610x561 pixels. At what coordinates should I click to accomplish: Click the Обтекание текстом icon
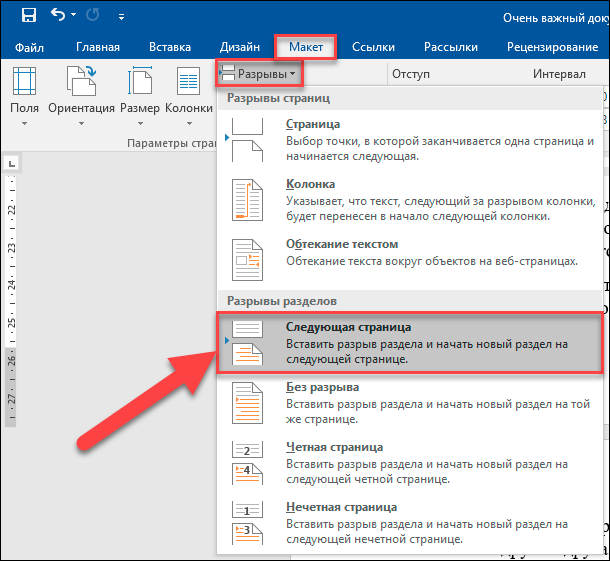point(247,260)
